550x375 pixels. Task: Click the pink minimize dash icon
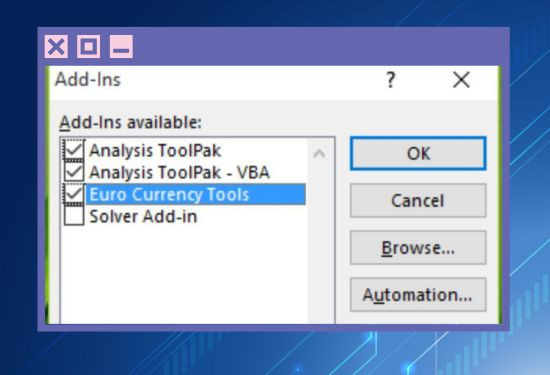(121, 46)
